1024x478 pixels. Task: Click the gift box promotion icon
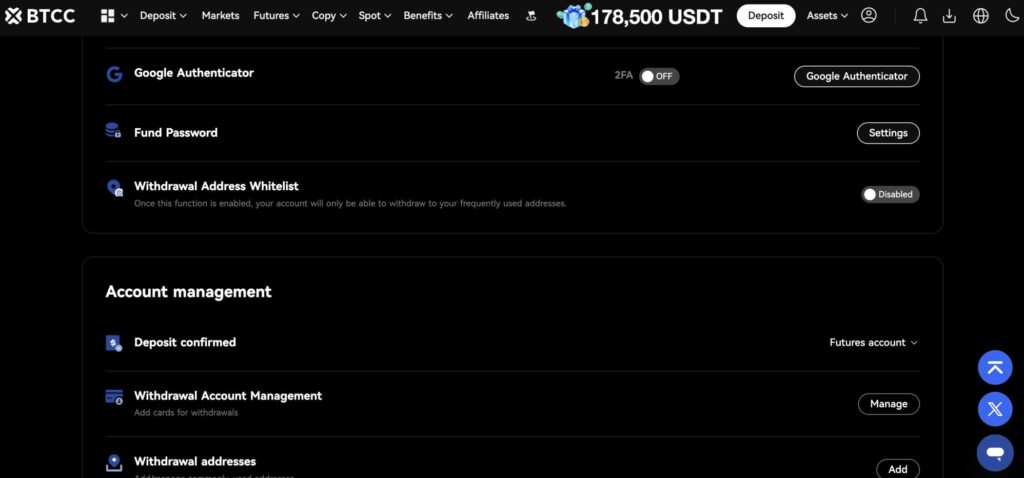(573, 16)
